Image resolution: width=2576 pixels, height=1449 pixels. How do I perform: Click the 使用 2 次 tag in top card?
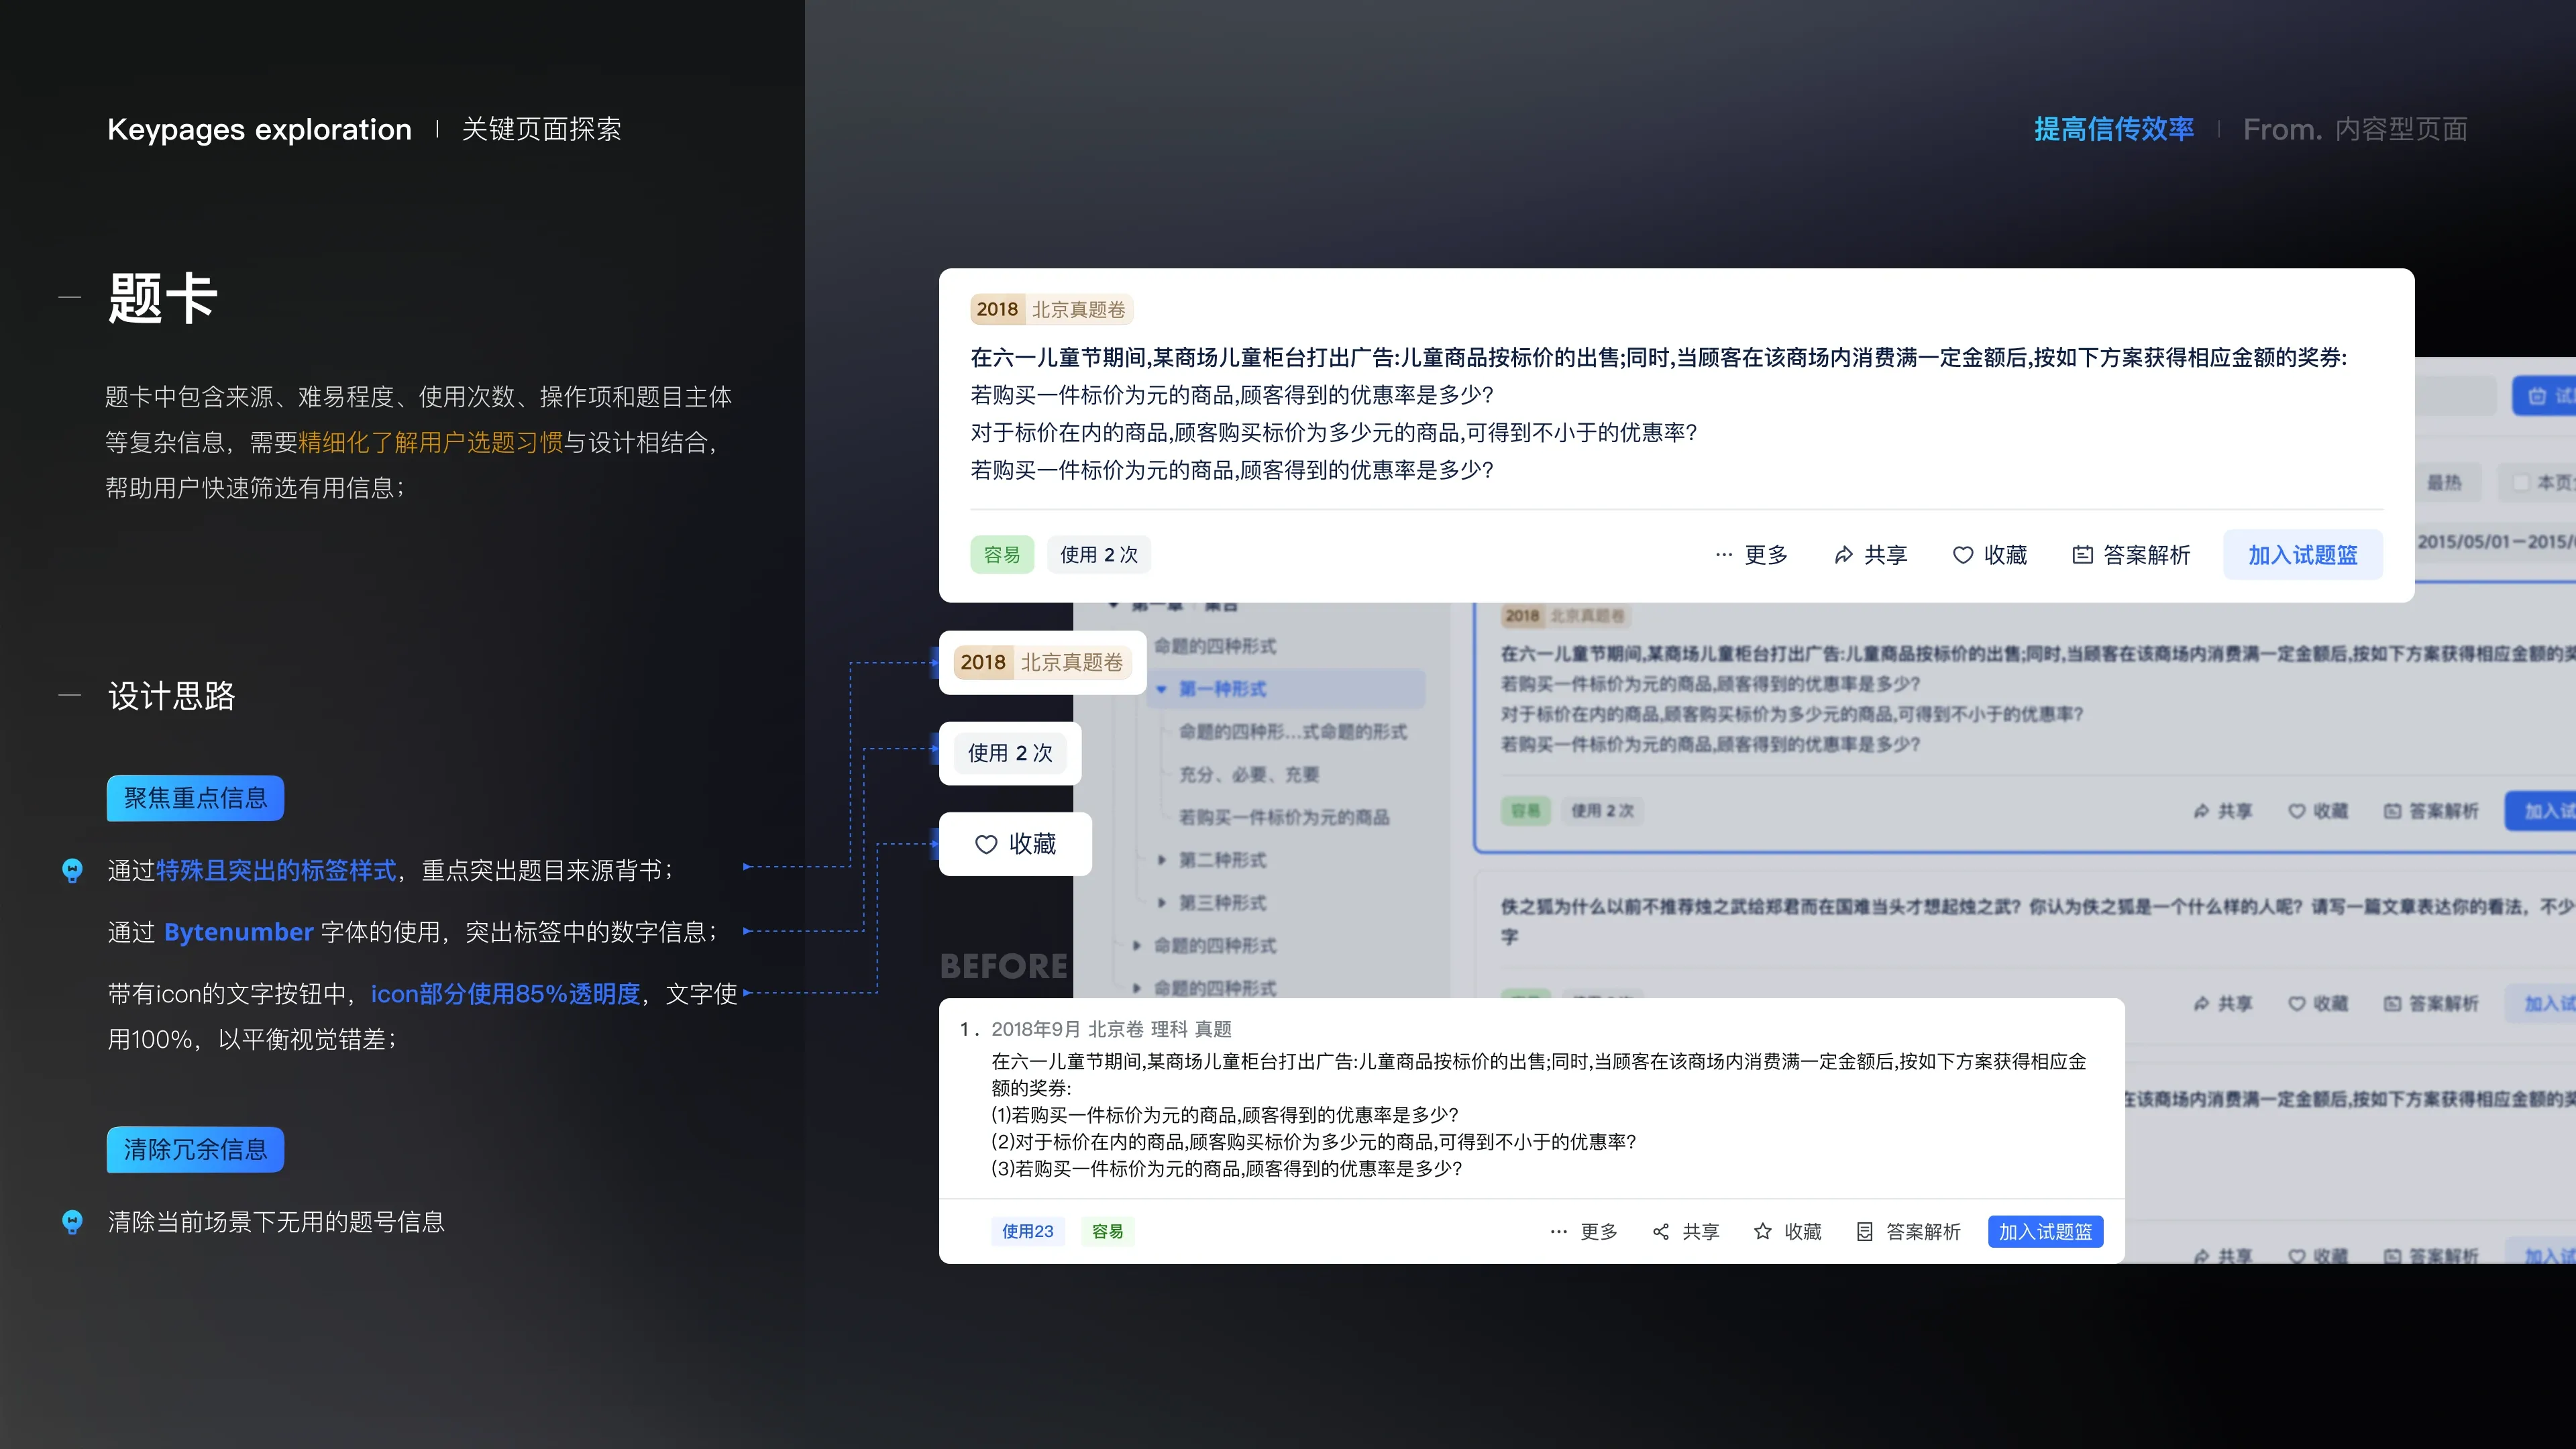click(x=1099, y=555)
